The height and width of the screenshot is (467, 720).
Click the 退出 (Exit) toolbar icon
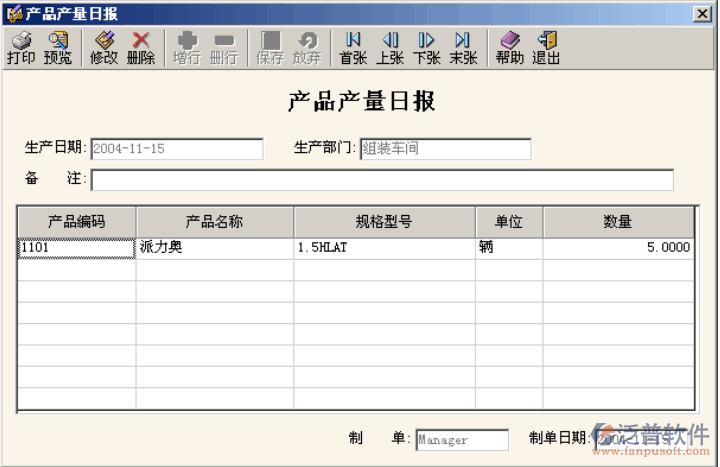coord(546,47)
